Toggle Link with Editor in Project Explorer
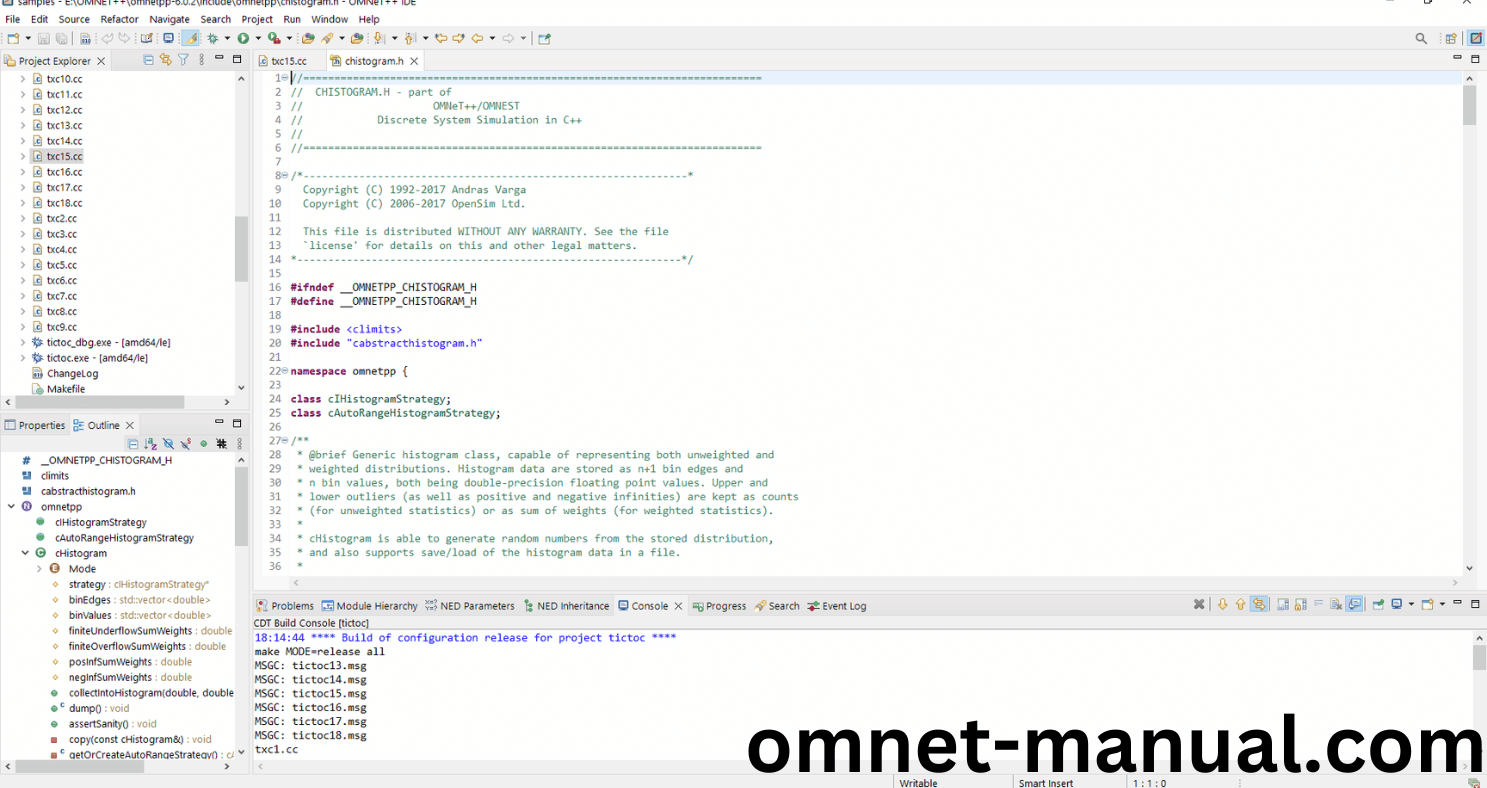Screen dimensions: 1487x788 [165, 60]
